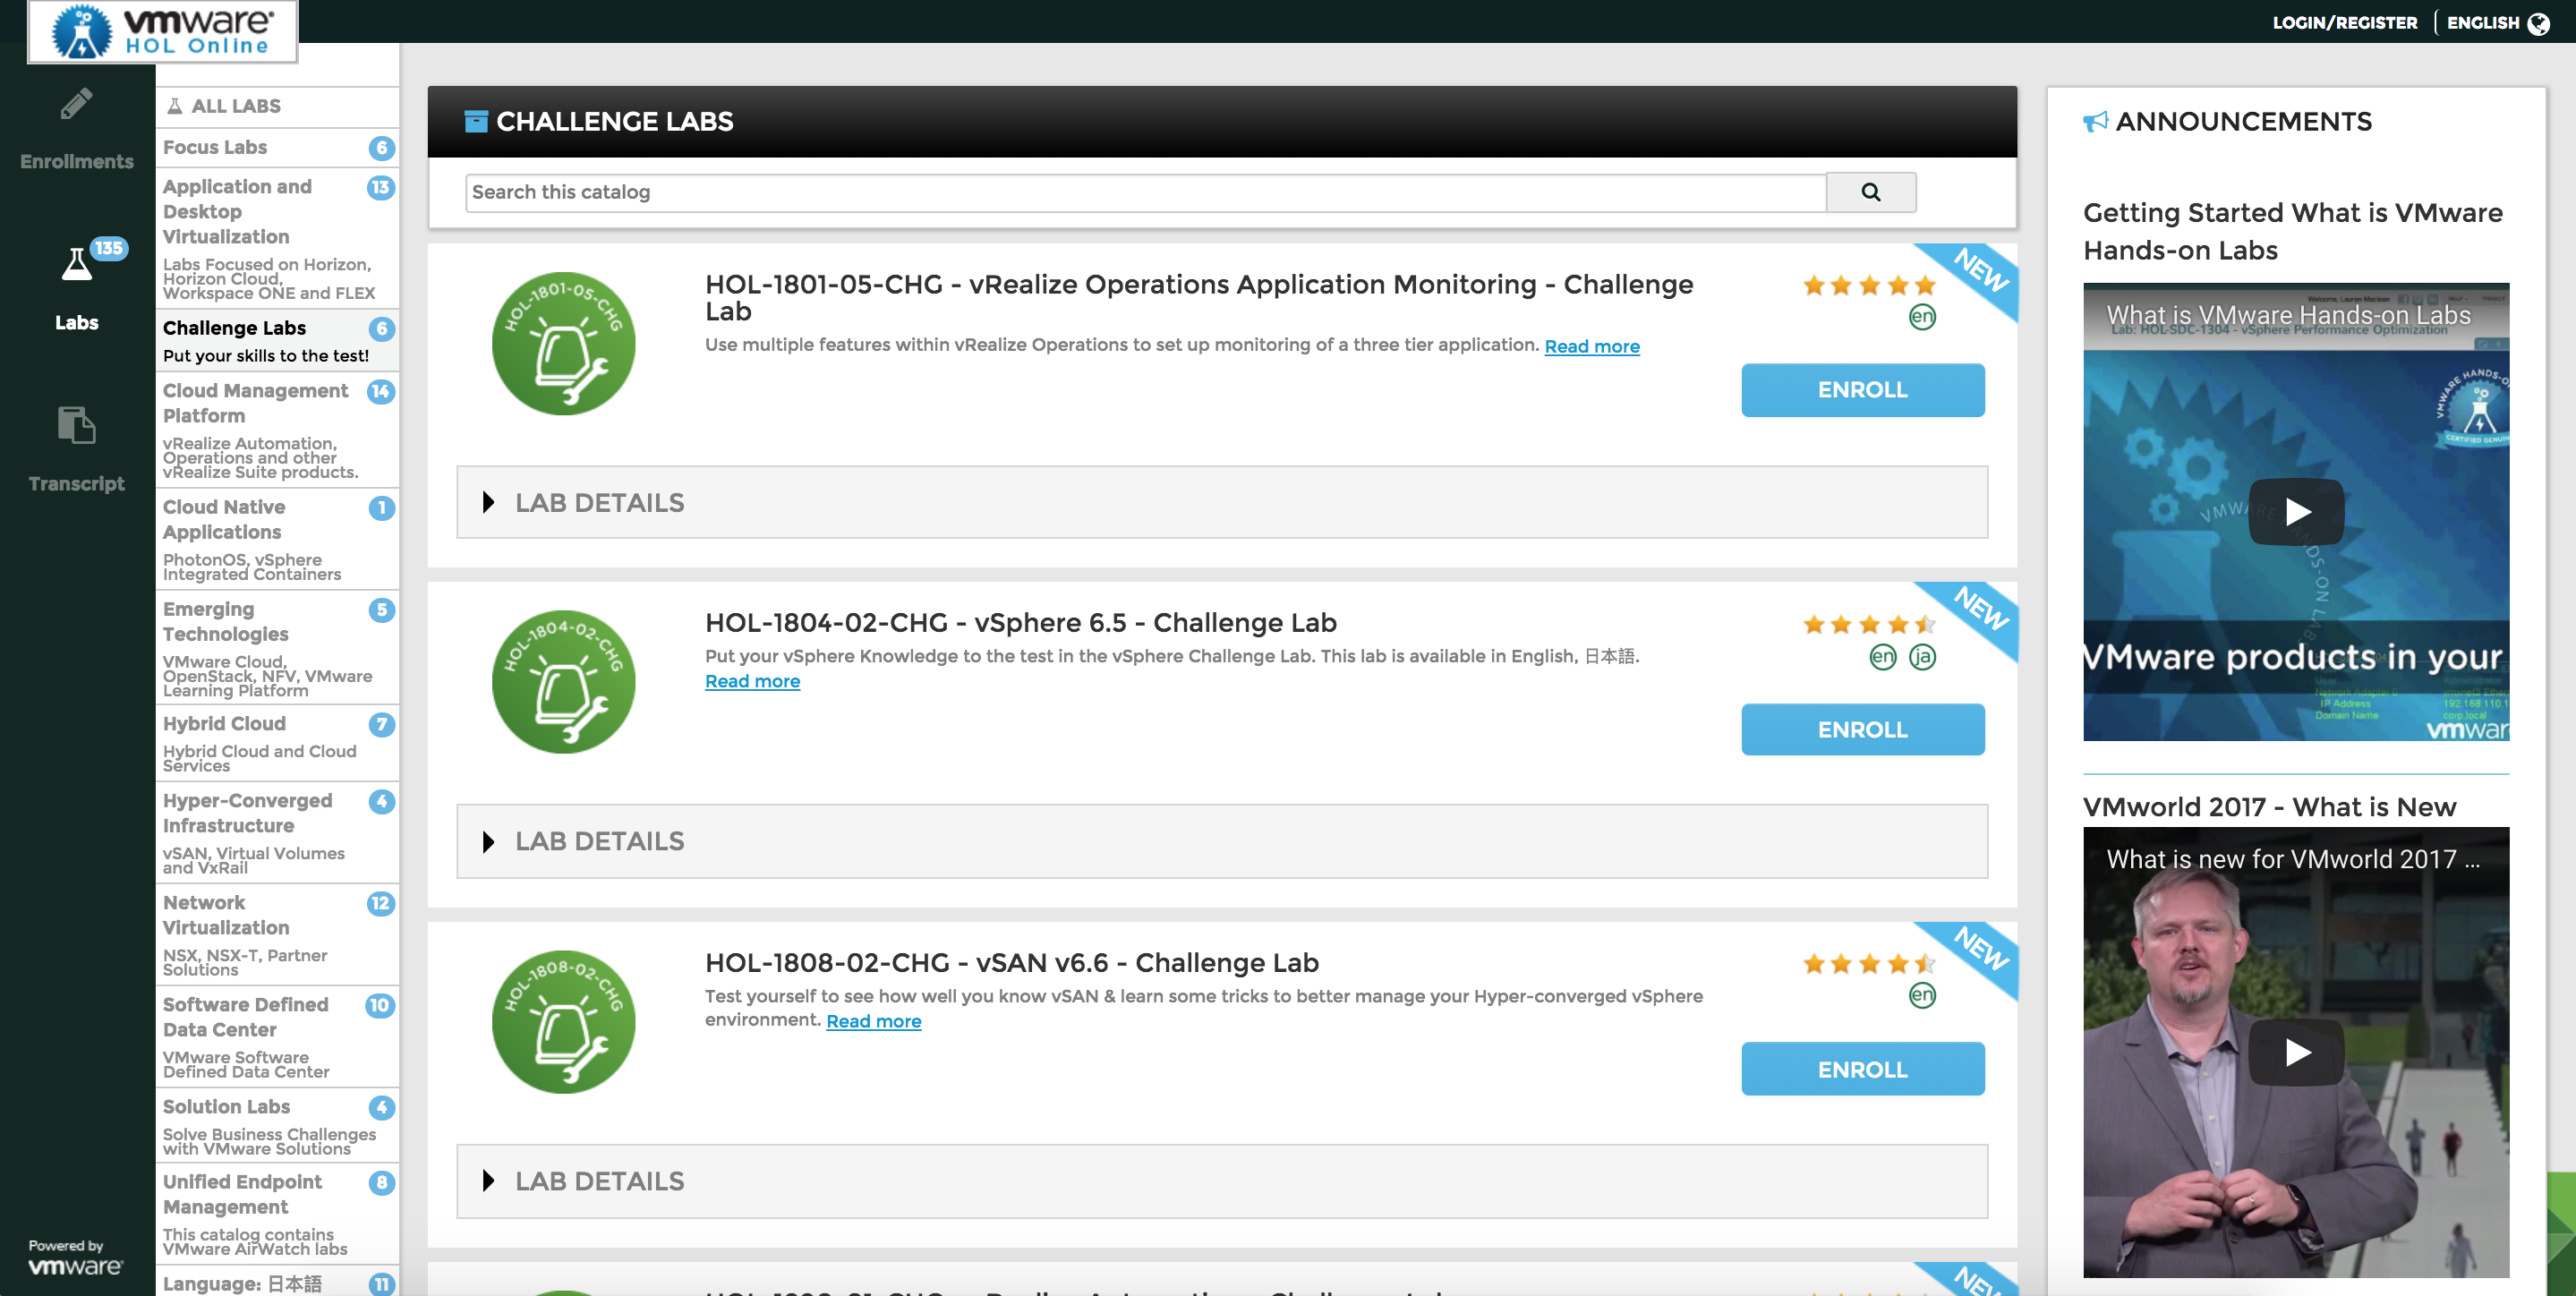Click the search magnifying glass icon

[1869, 191]
